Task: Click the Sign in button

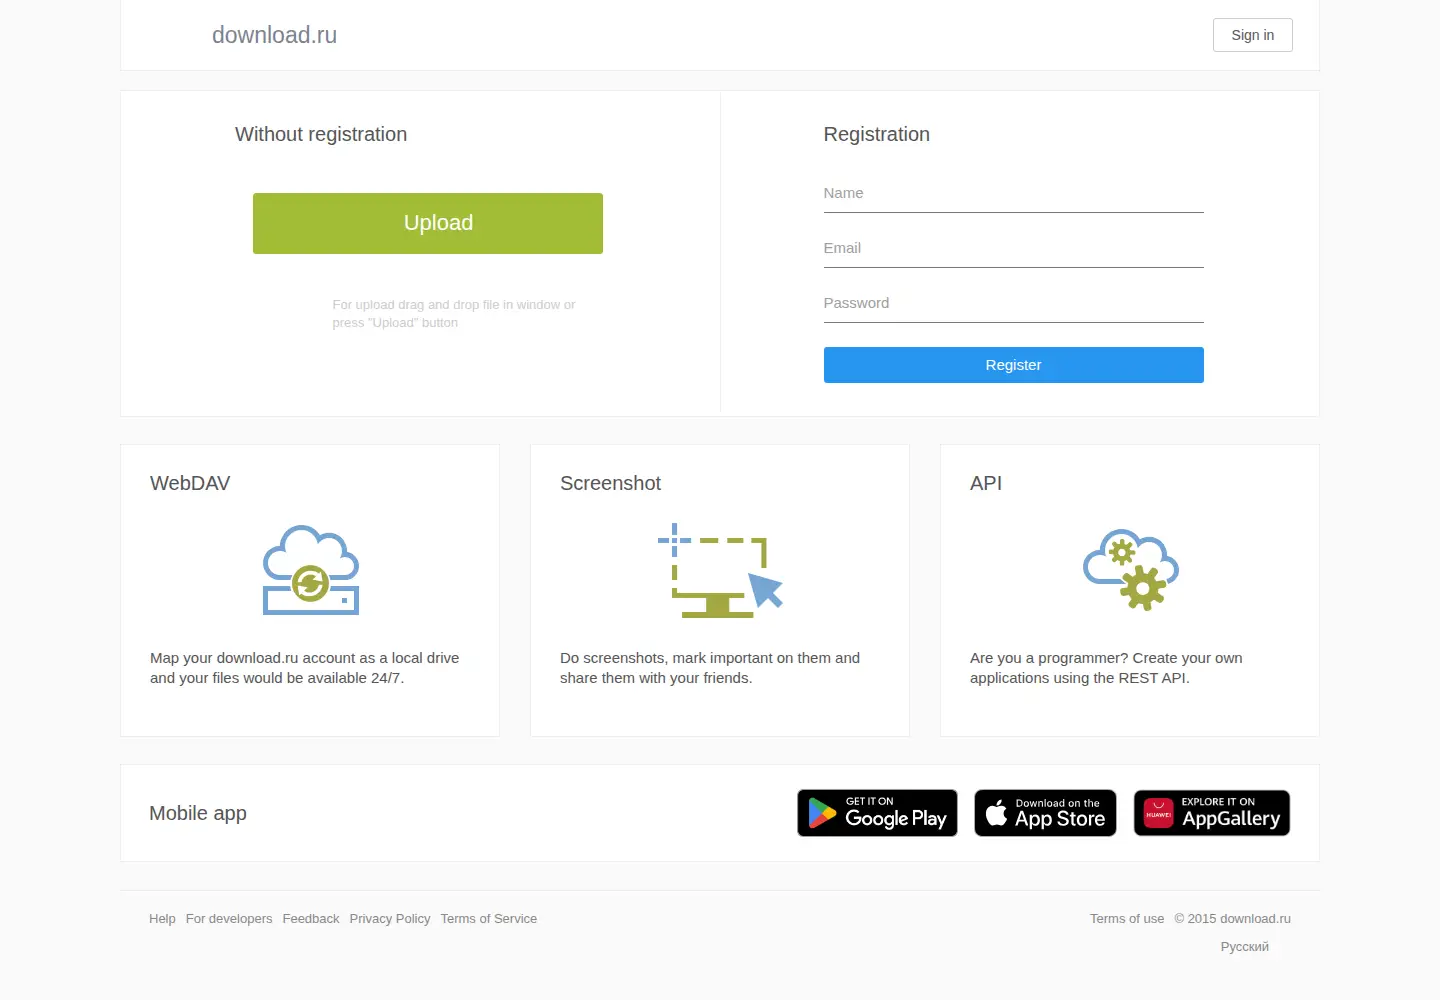Action: pos(1253,35)
